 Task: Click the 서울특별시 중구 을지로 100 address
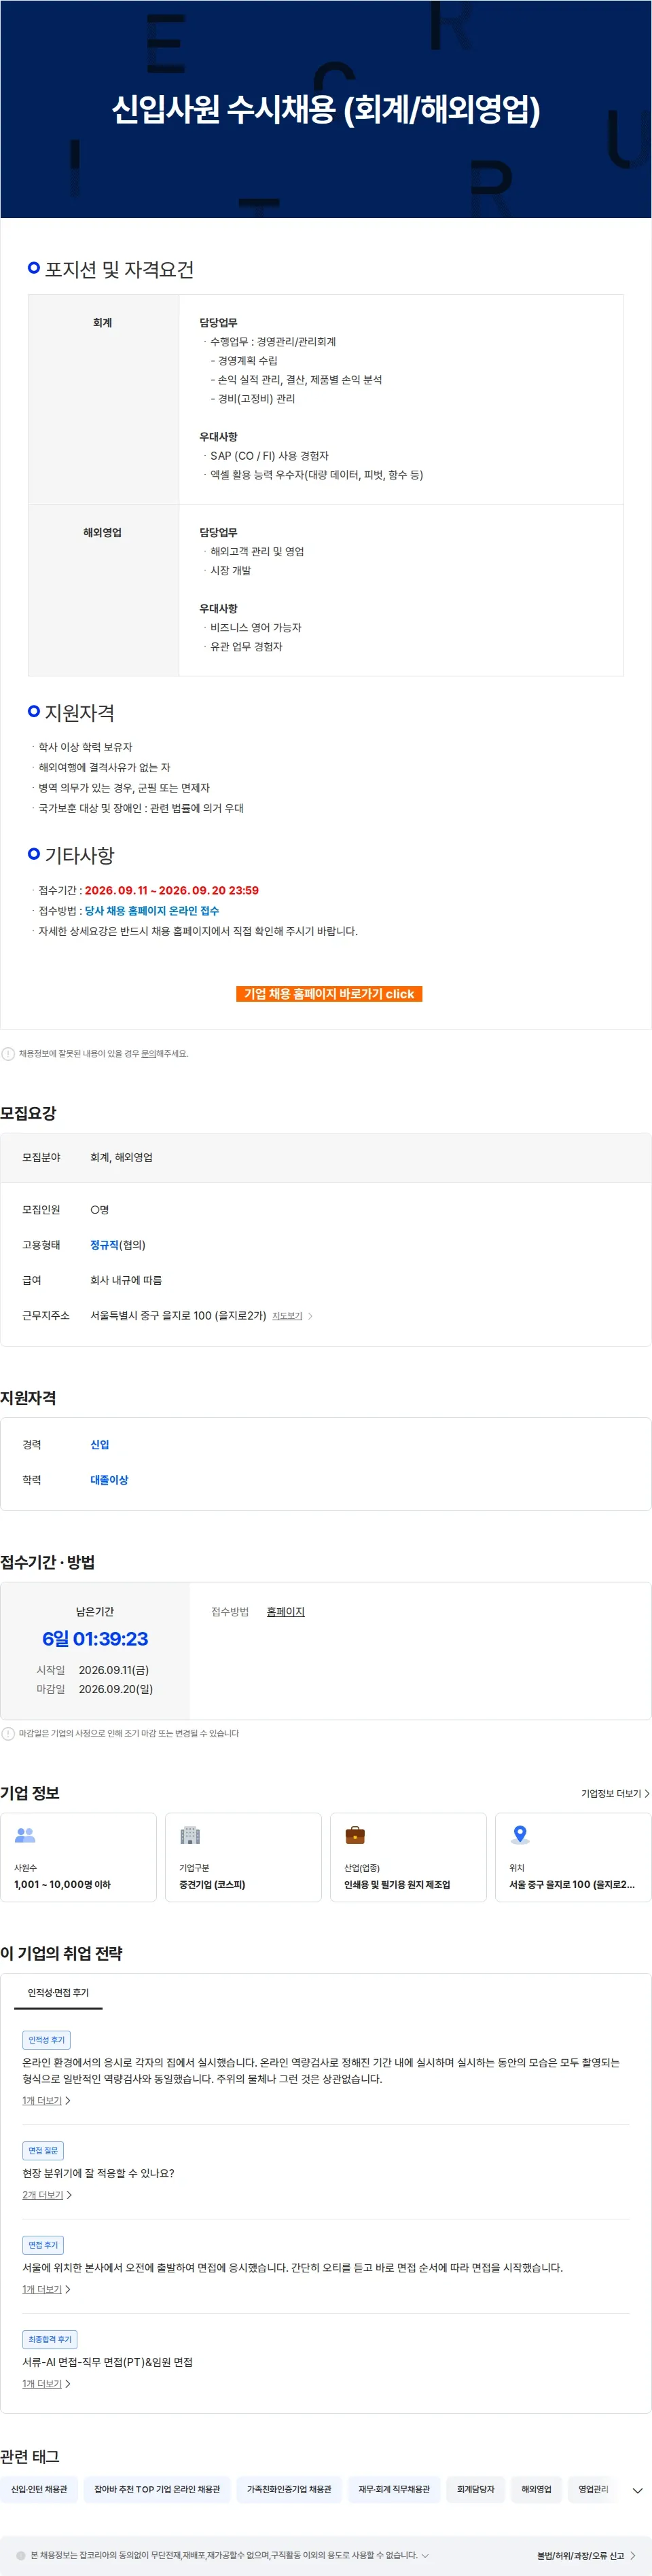click(178, 1315)
